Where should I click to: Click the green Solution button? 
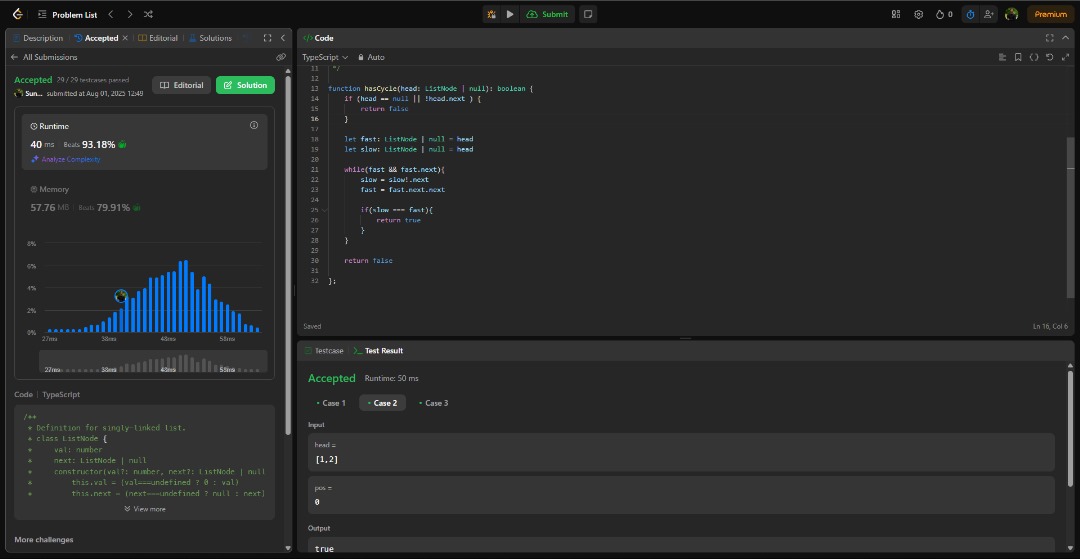(x=245, y=85)
